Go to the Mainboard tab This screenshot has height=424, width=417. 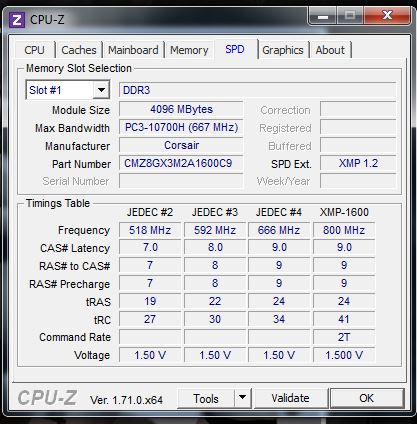(x=133, y=50)
